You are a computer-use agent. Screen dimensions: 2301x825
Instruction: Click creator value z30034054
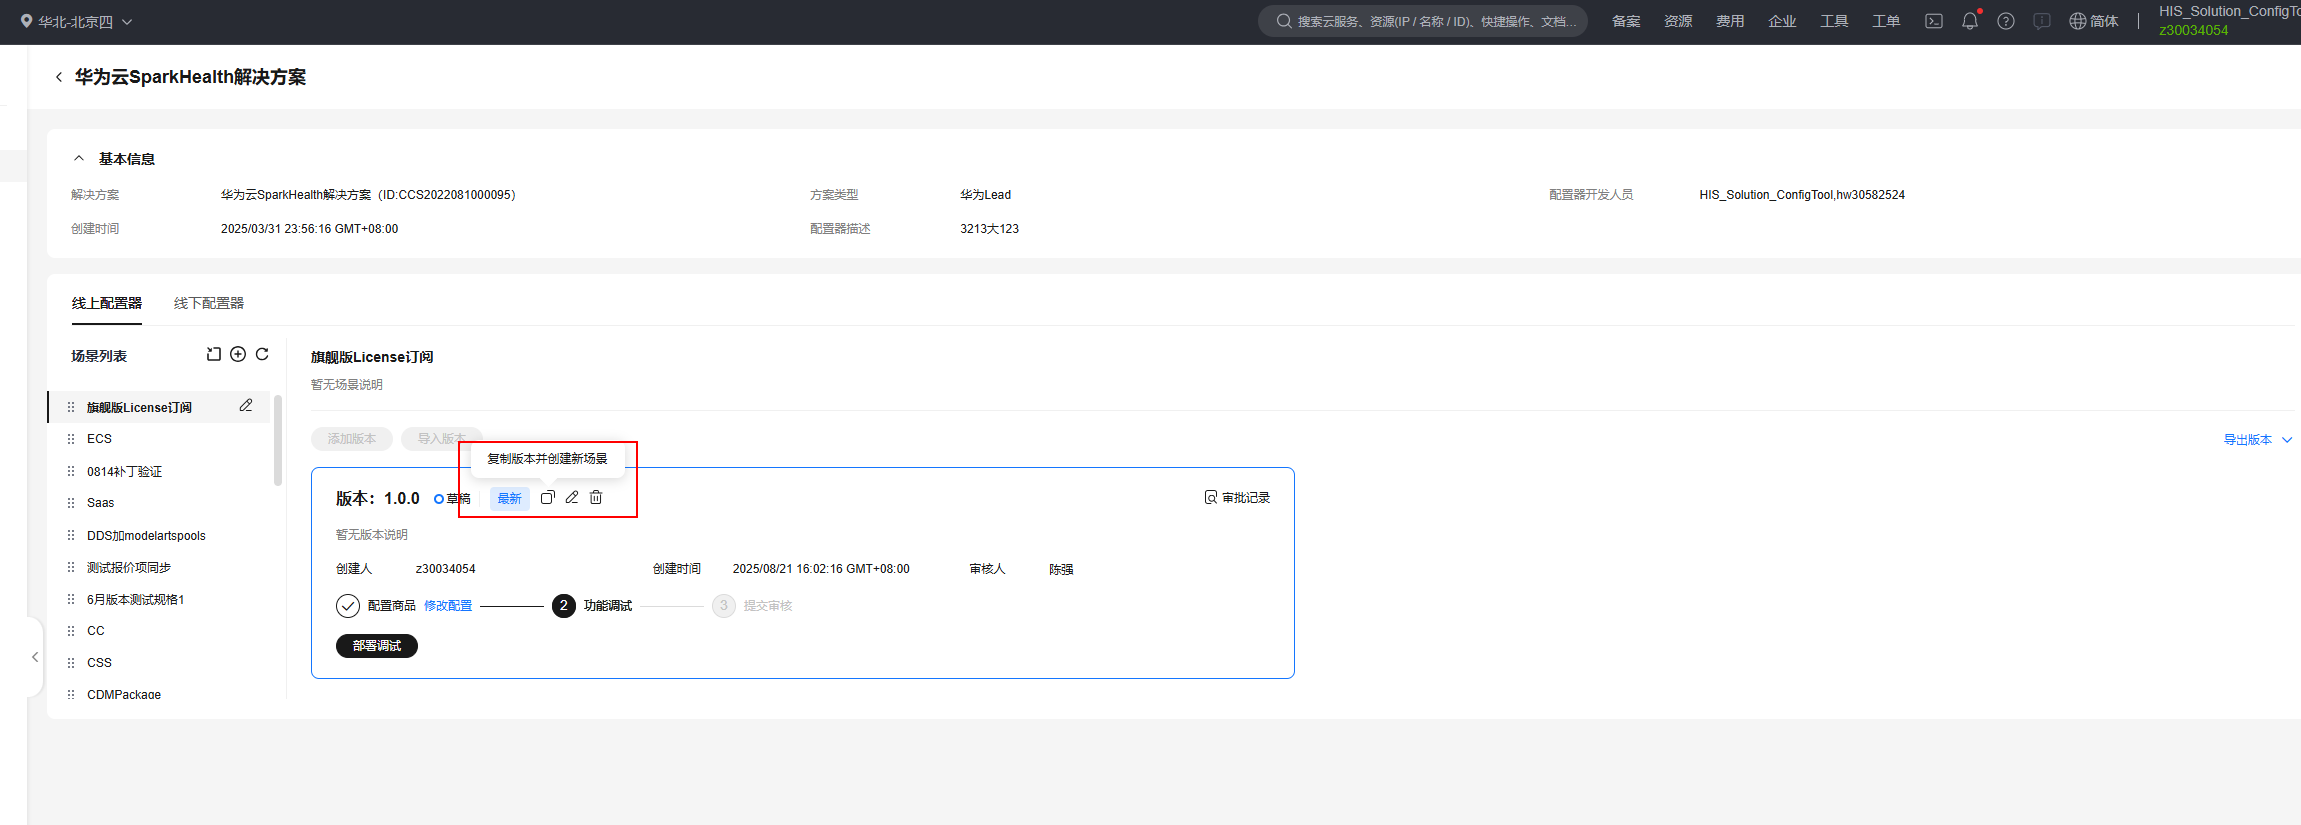click(x=446, y=569)
